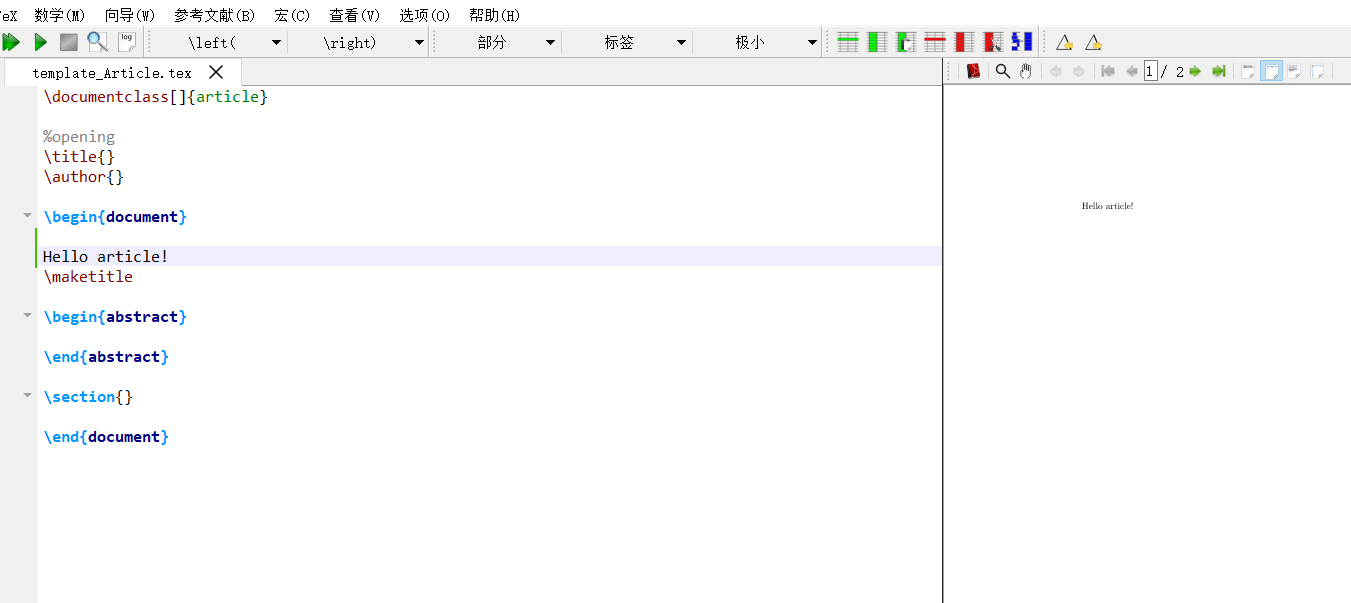
Task: Select the magnifier tool in PDF viewer
Action: (1002, 70)
